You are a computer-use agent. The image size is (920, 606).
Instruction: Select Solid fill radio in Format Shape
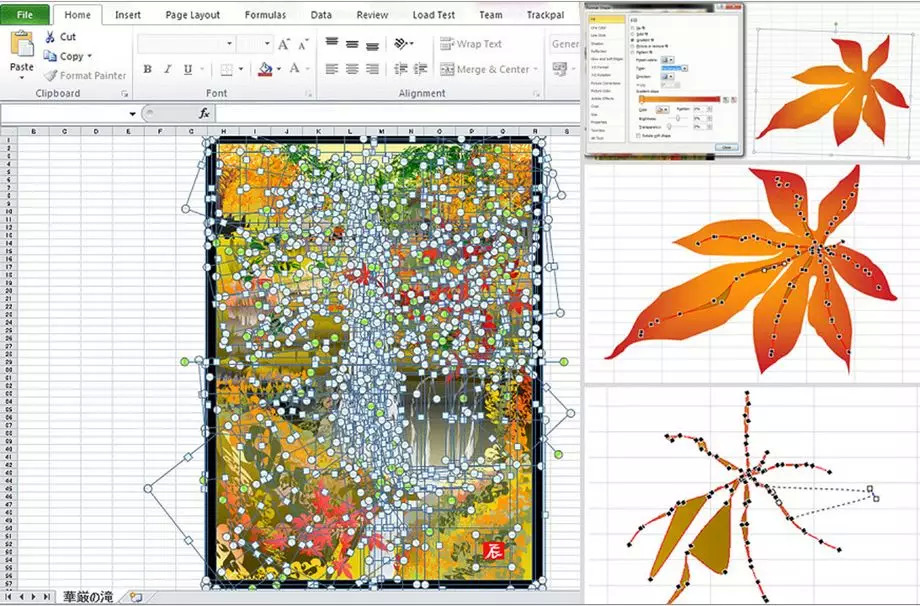632,34
